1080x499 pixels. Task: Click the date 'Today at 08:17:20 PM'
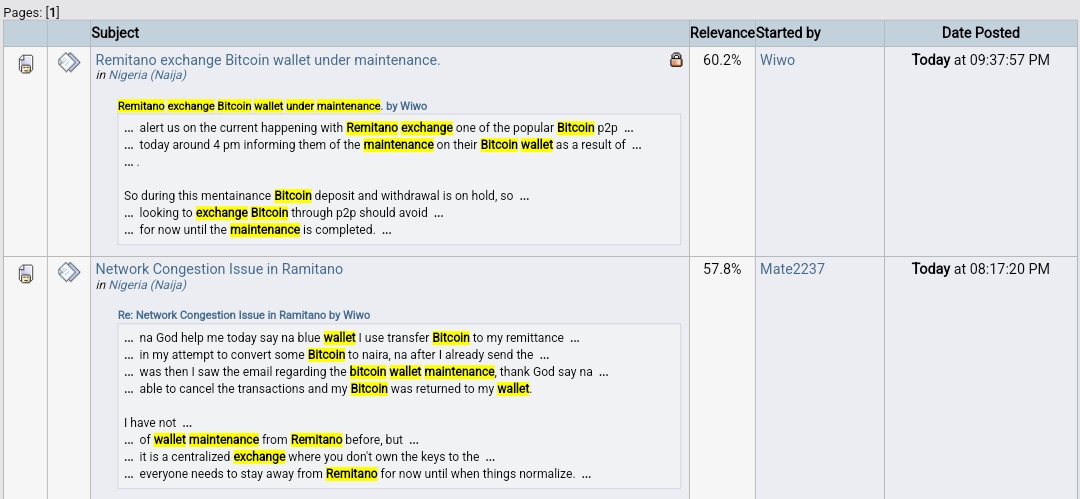point(981,269)
